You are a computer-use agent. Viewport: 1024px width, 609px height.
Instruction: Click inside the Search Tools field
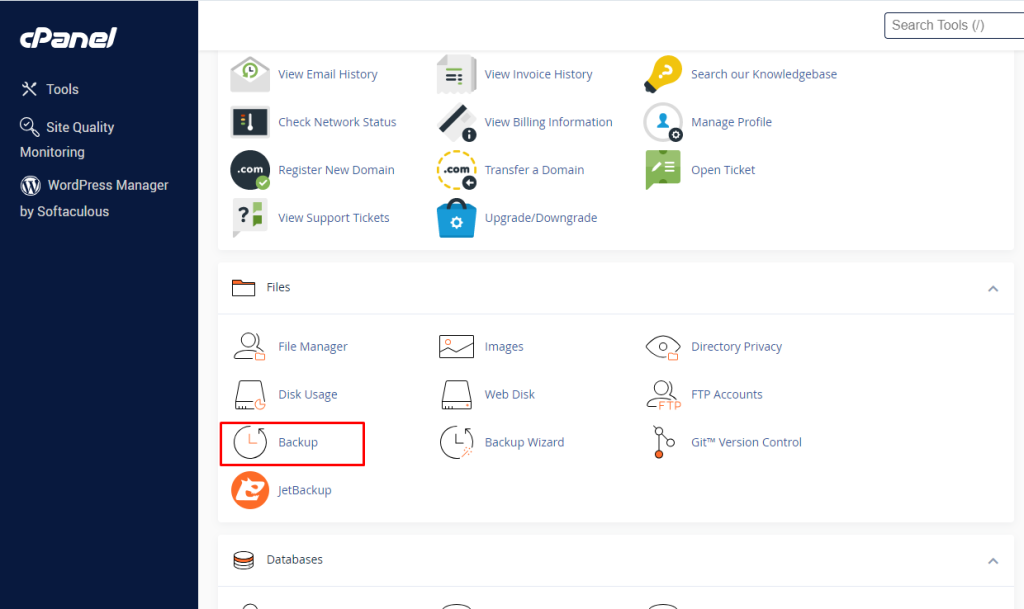coord(955,25)
